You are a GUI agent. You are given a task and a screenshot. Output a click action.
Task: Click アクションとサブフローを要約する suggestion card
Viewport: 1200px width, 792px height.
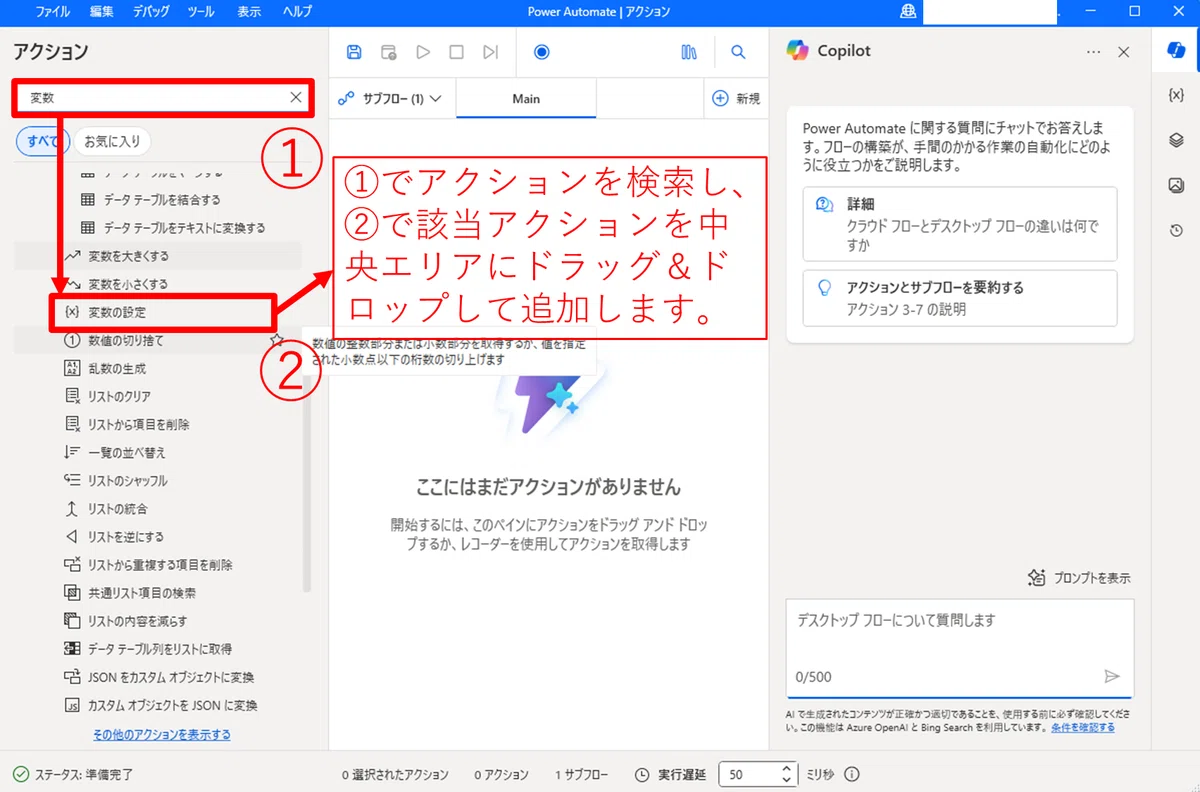pyautogui.click(x=960, y=298)
